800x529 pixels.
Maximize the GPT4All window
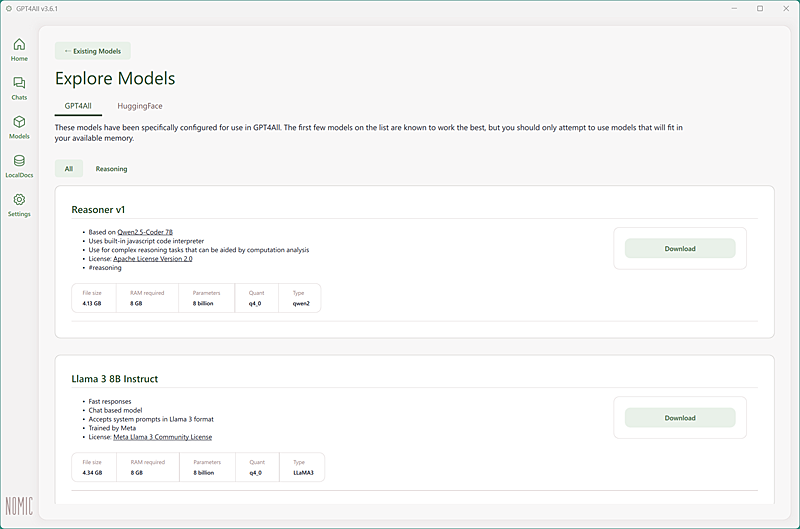point(760,8)
